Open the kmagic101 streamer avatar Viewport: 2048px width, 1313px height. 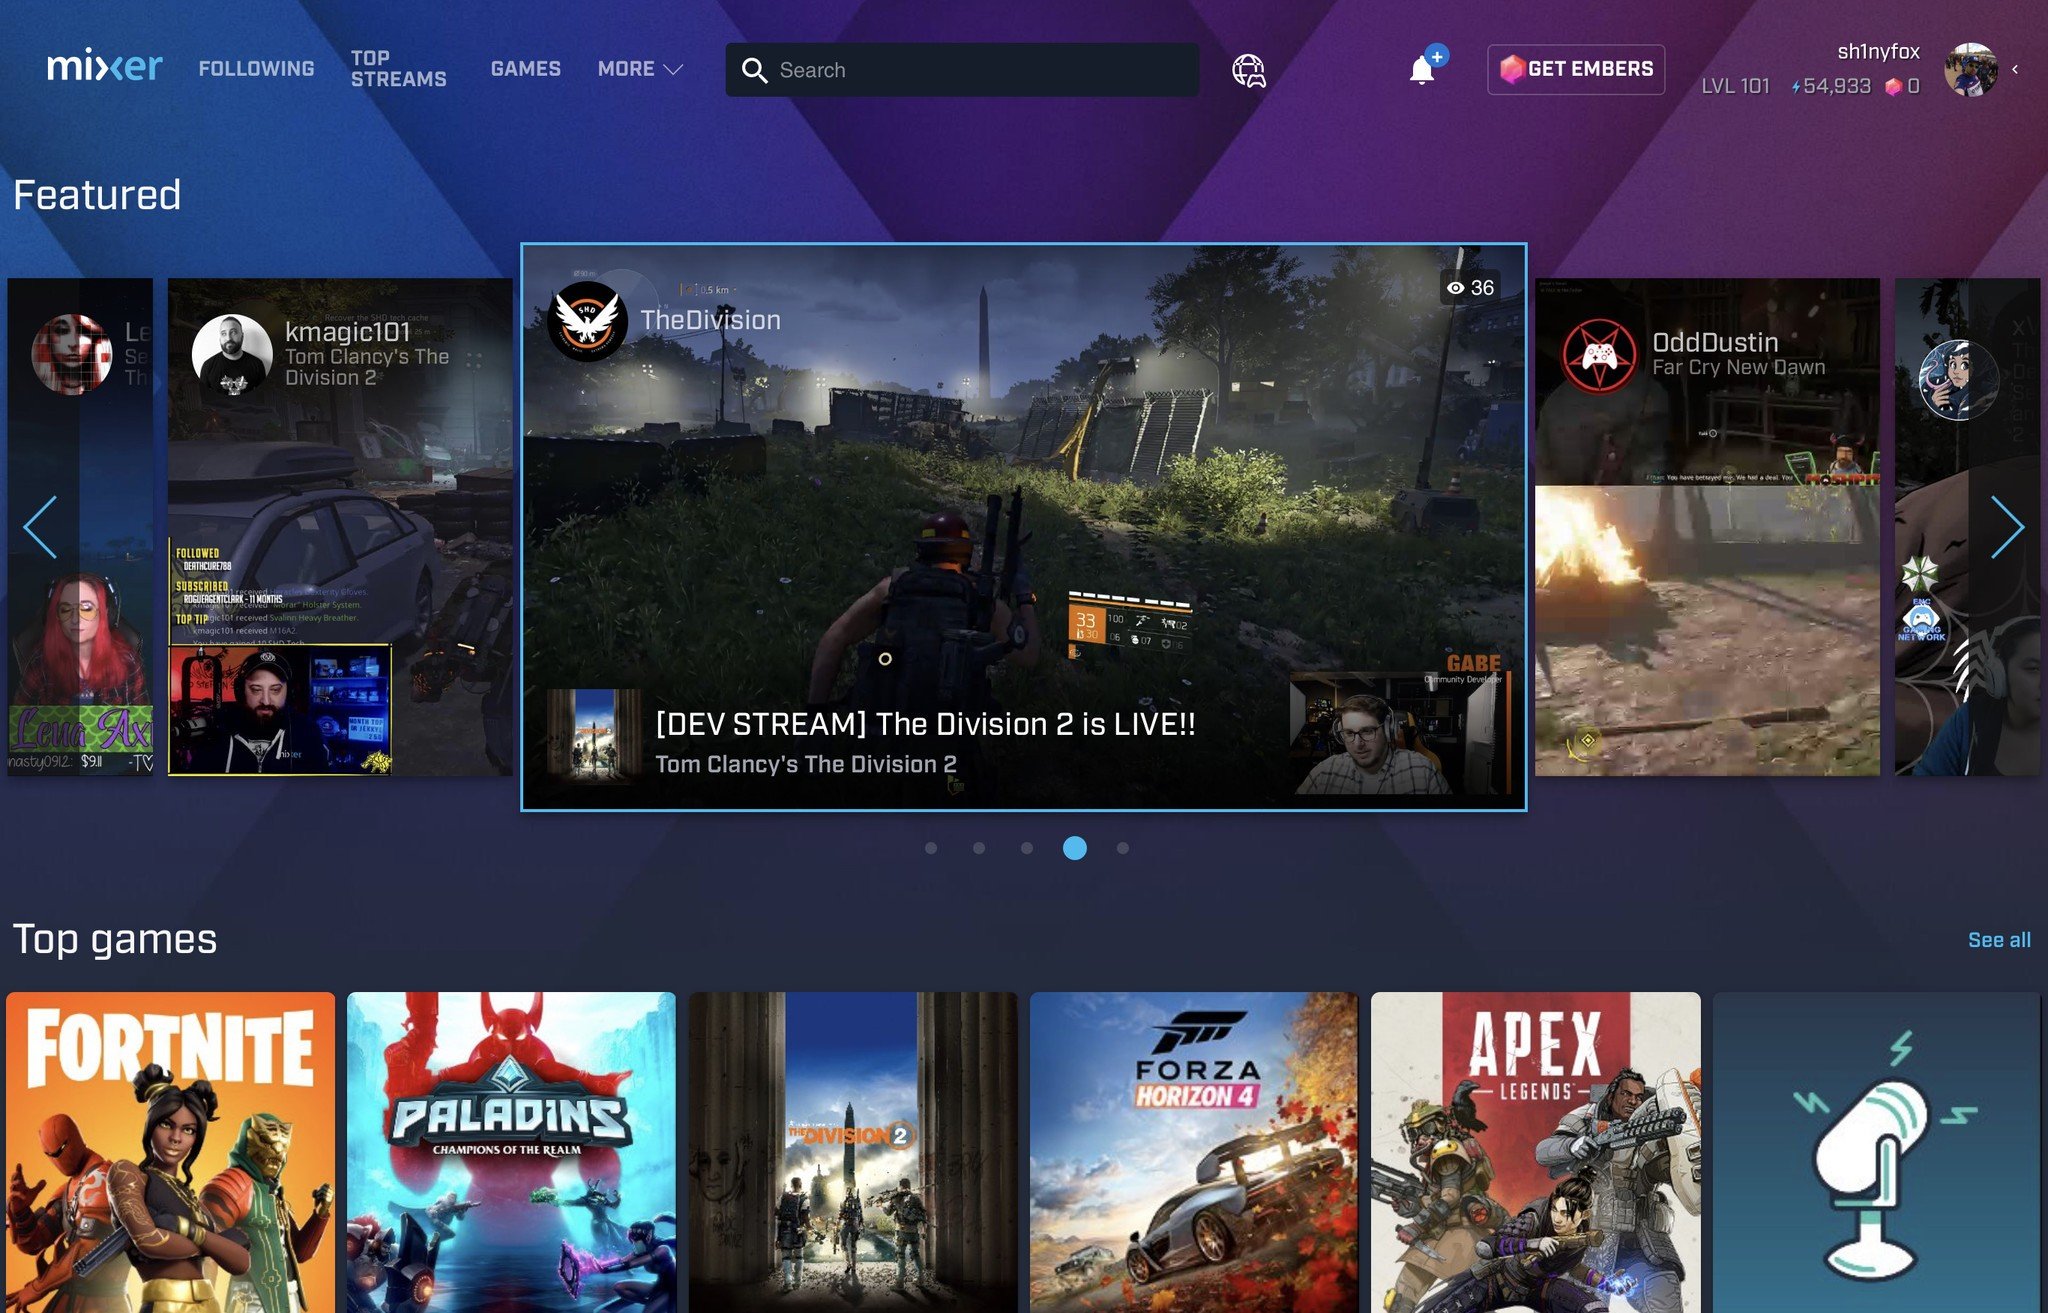(232, 355)
